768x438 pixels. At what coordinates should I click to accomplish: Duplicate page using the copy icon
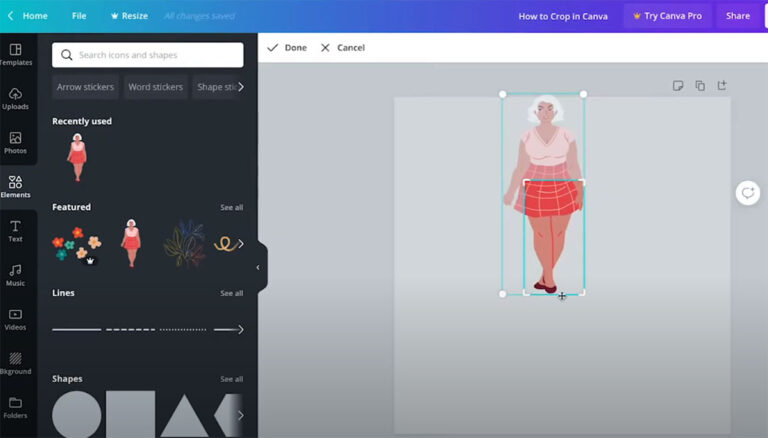coord(700,86)
